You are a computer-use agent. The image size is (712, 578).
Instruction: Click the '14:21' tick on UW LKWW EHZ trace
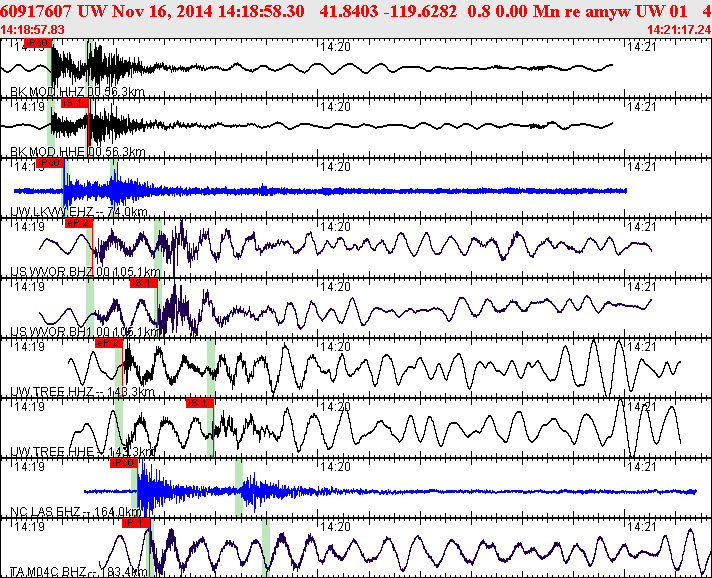[642, 167]
